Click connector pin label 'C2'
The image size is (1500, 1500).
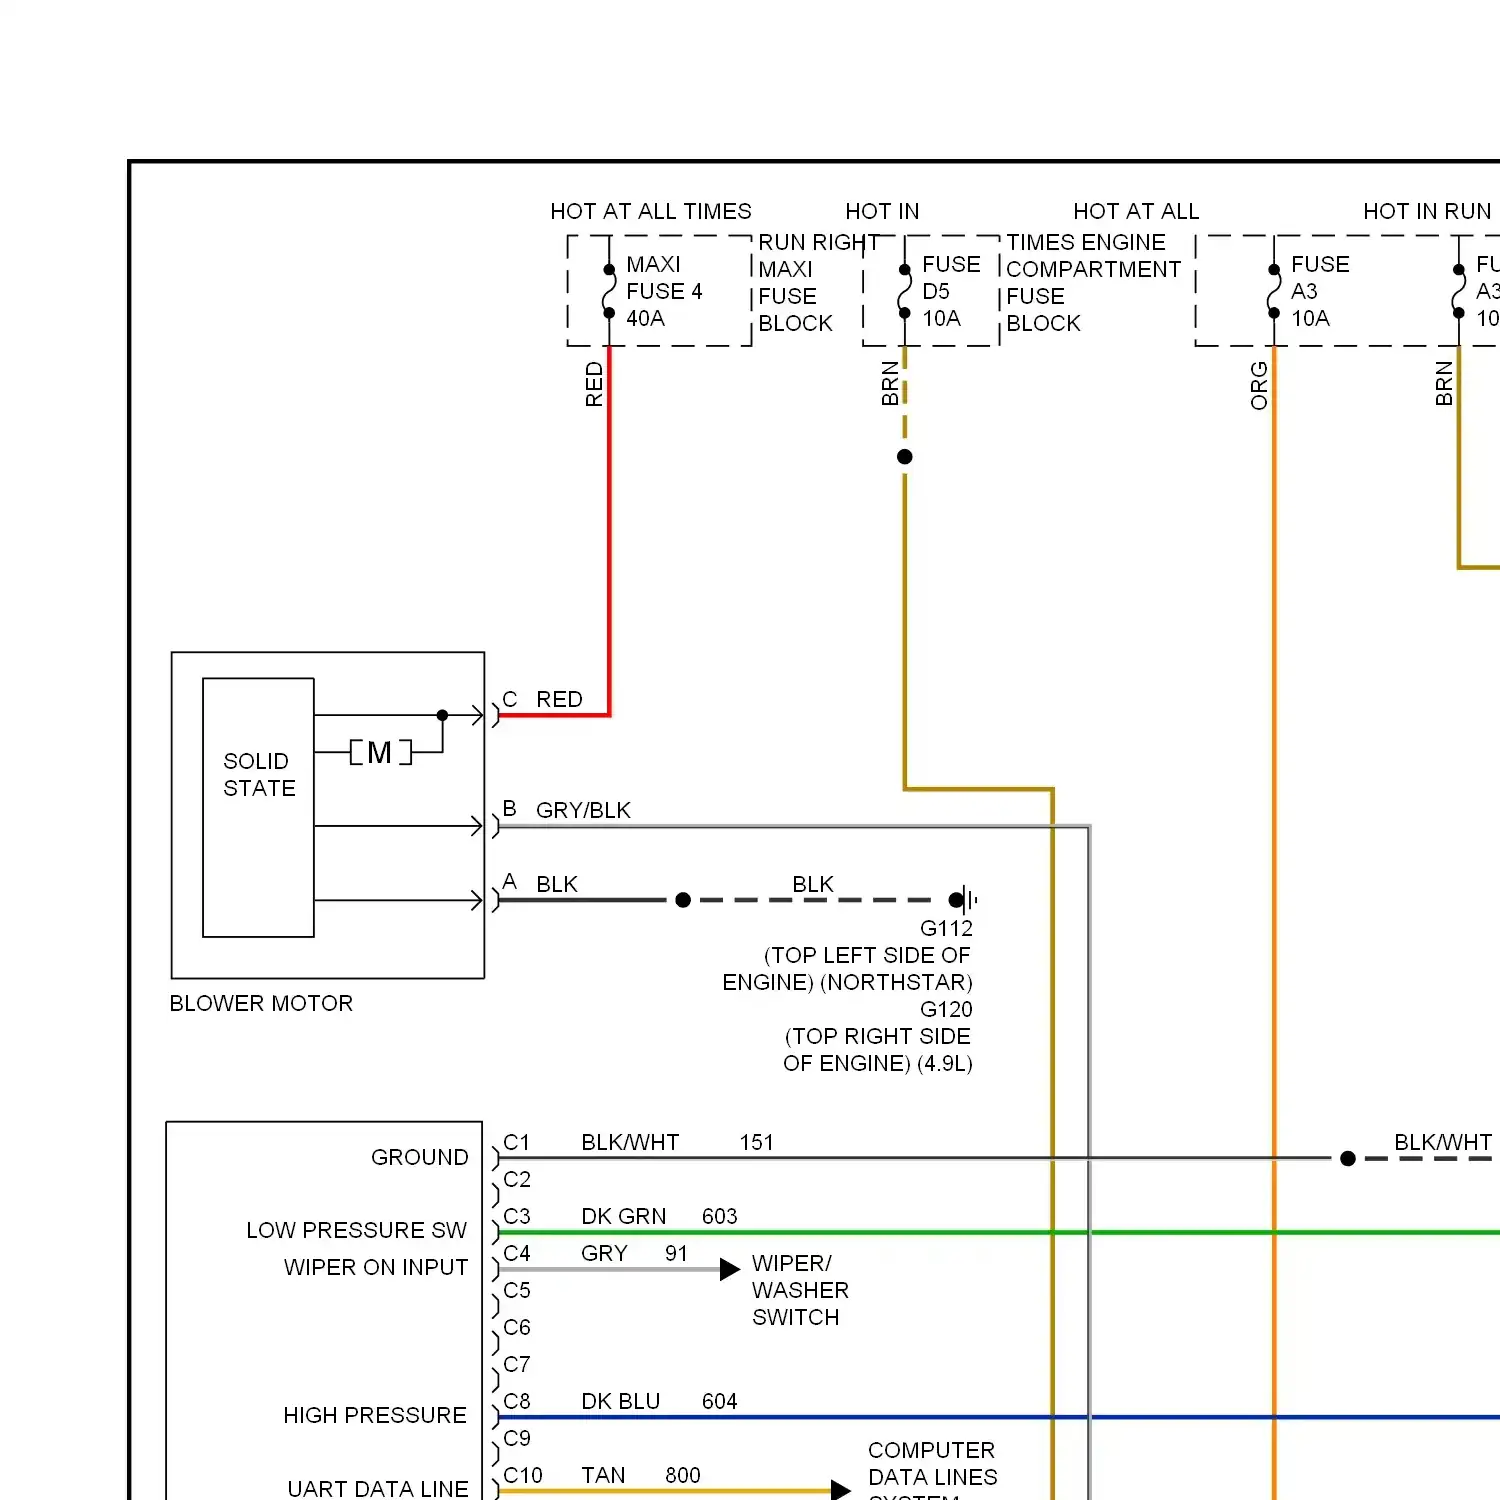(517, 1179)
